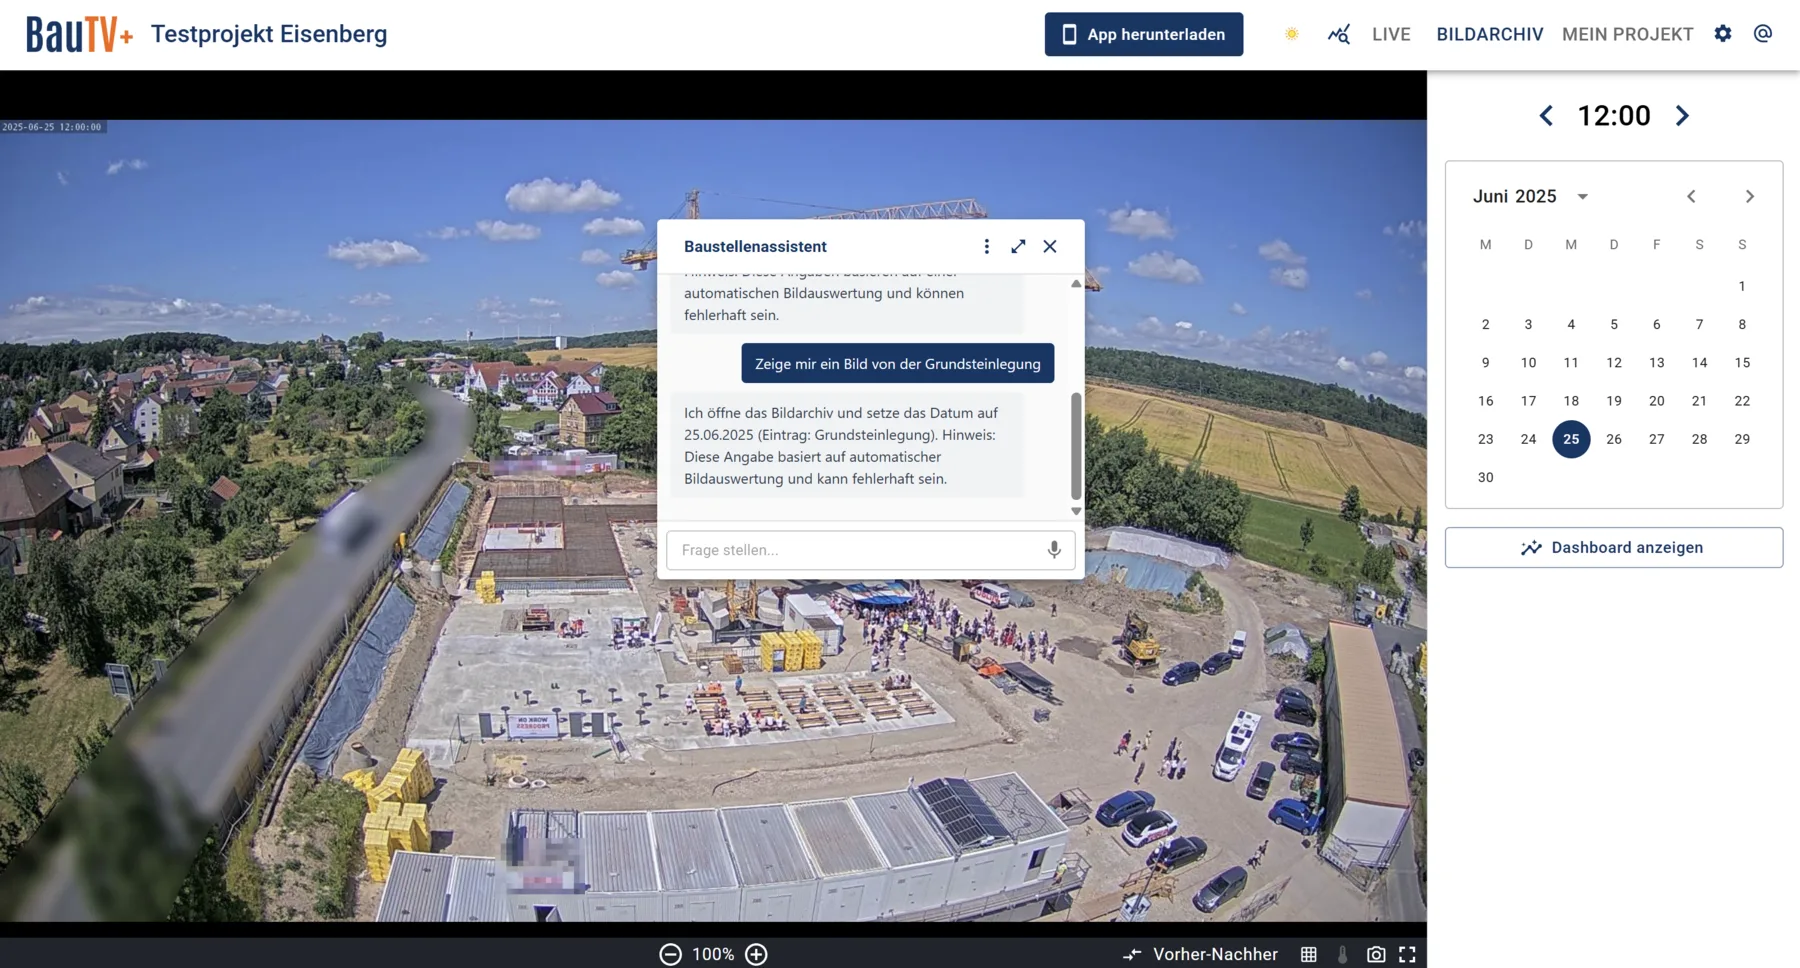The height and width of the screenshot is (968, 1800).
Task: Click 'Zeige mir ein Bild von der Grundsteinlegung' message
Action: [897, 363]
